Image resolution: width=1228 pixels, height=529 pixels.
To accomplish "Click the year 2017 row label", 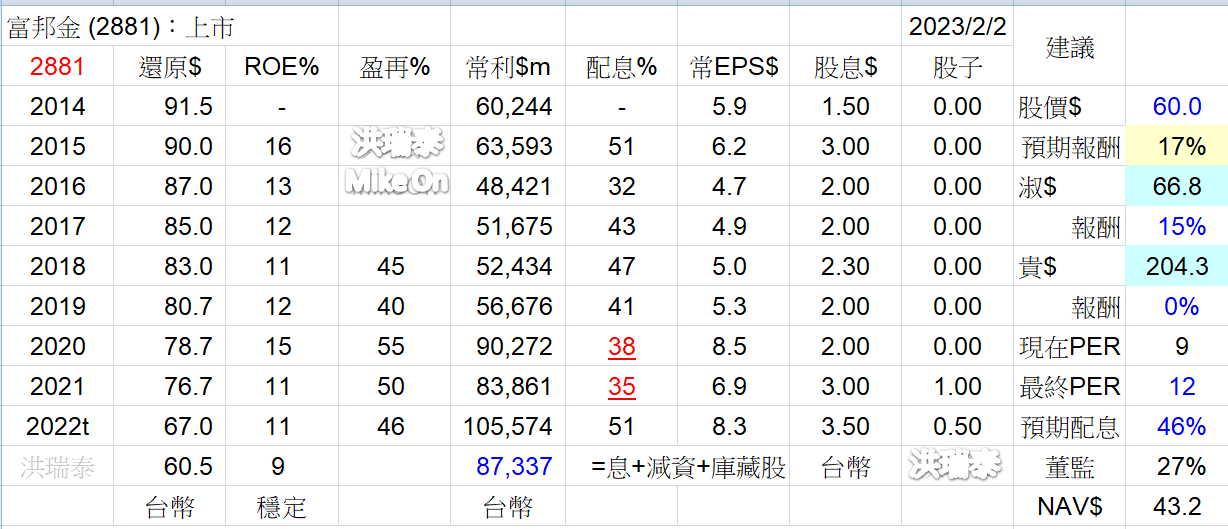I will point(57,227).
